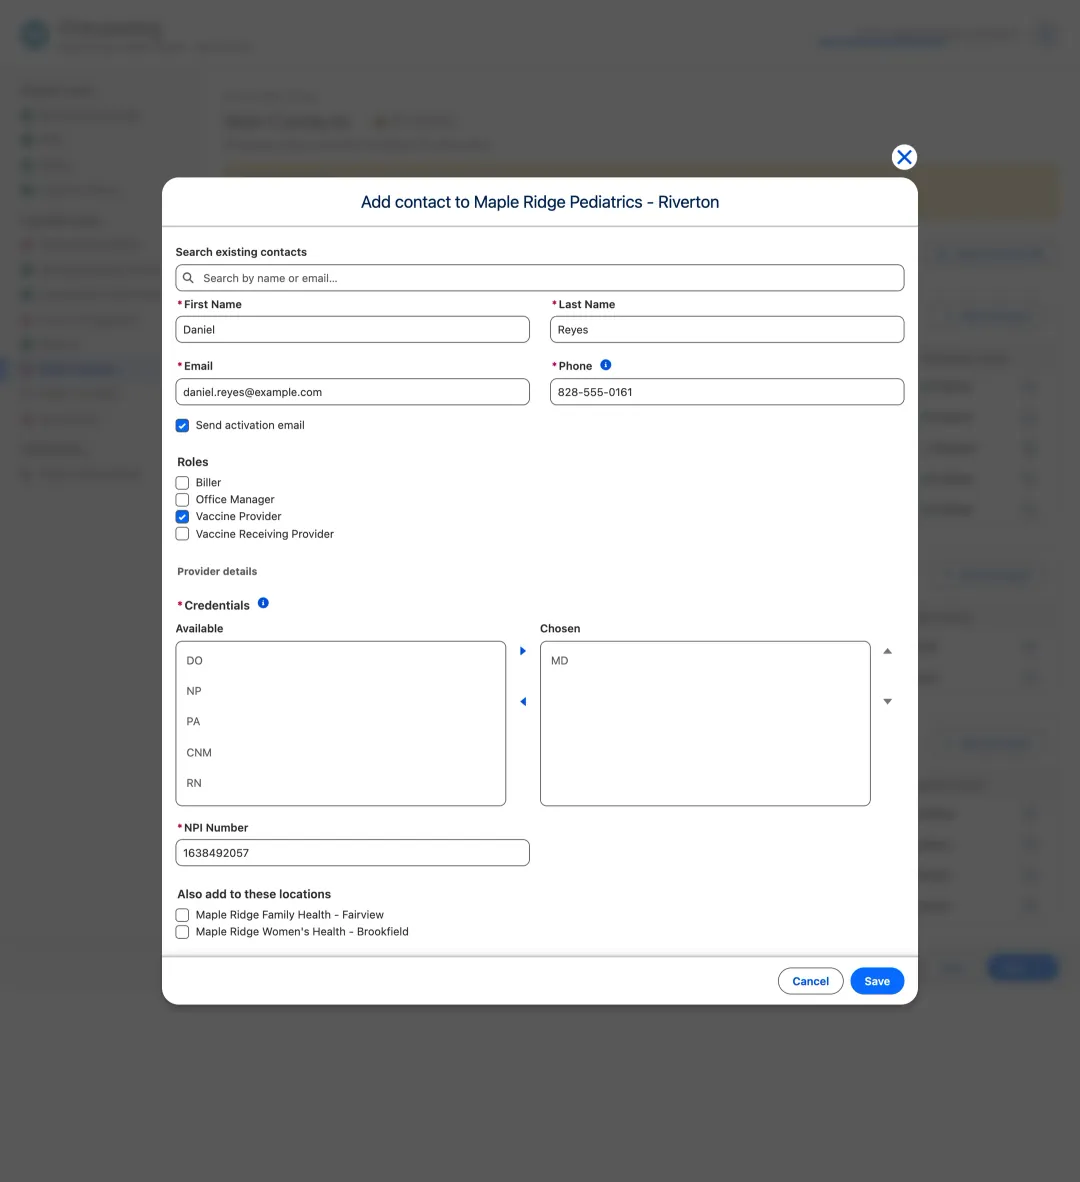Check the Biller role
1080x1182 pixels.
(x=182, y=482)
